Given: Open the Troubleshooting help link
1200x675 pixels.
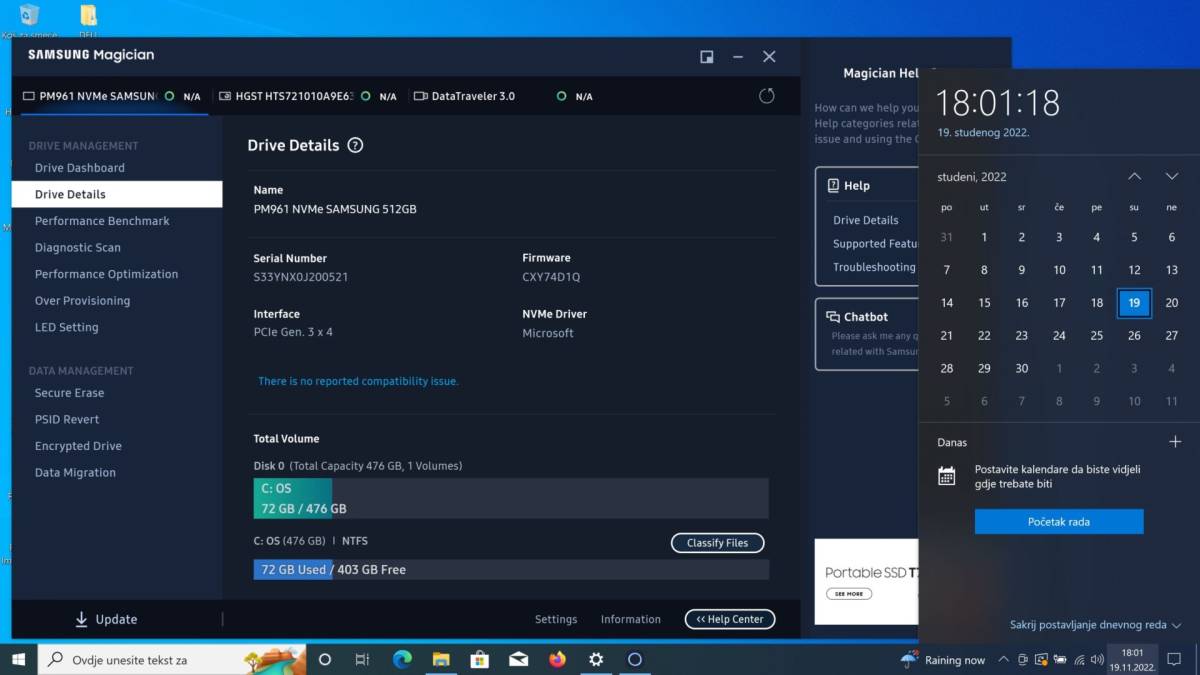Looking at the screenshot, I should (874, 267).
